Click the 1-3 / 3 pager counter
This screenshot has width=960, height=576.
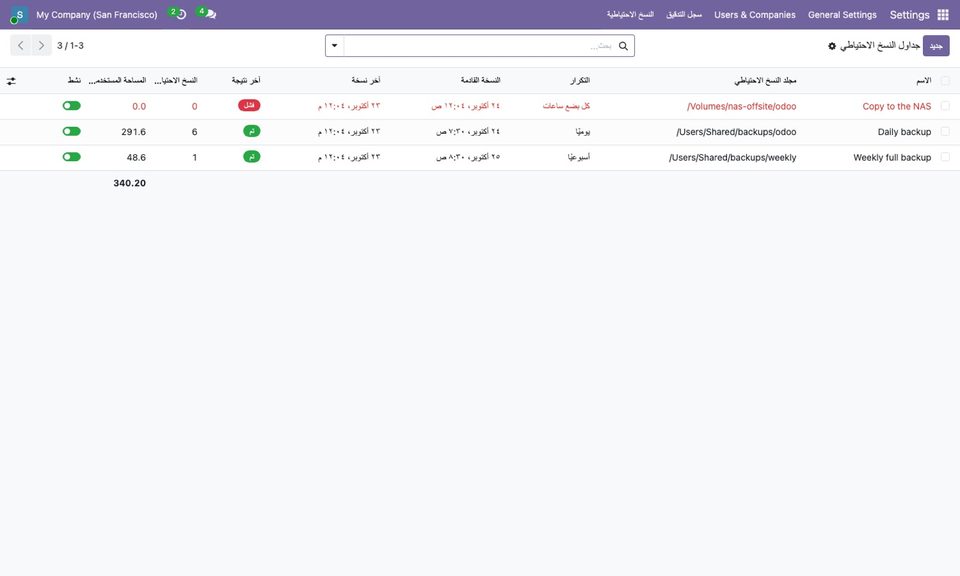coord(70,46)
